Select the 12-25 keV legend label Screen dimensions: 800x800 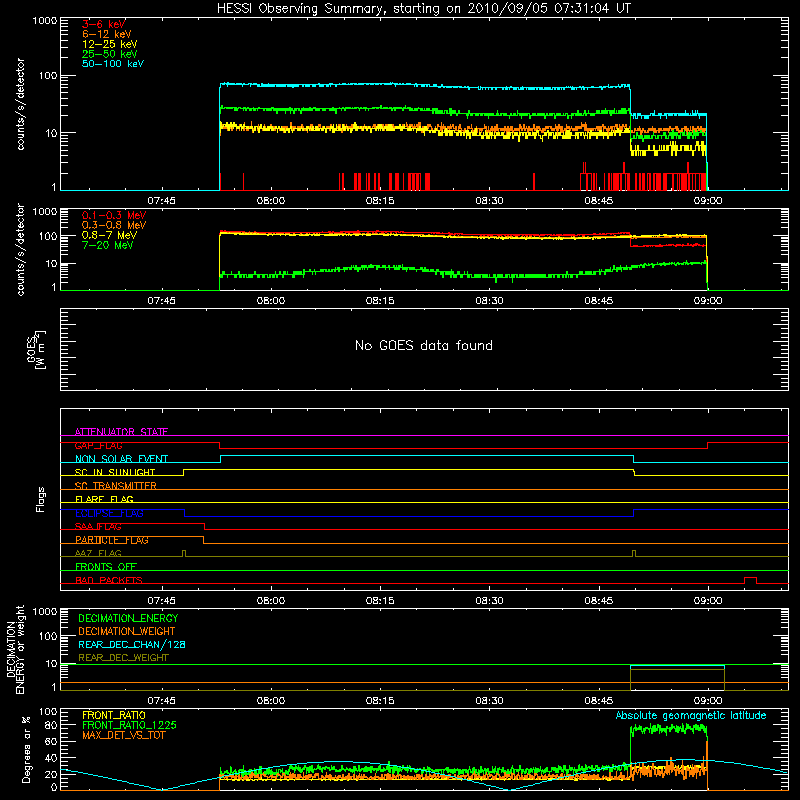[109, 44]
